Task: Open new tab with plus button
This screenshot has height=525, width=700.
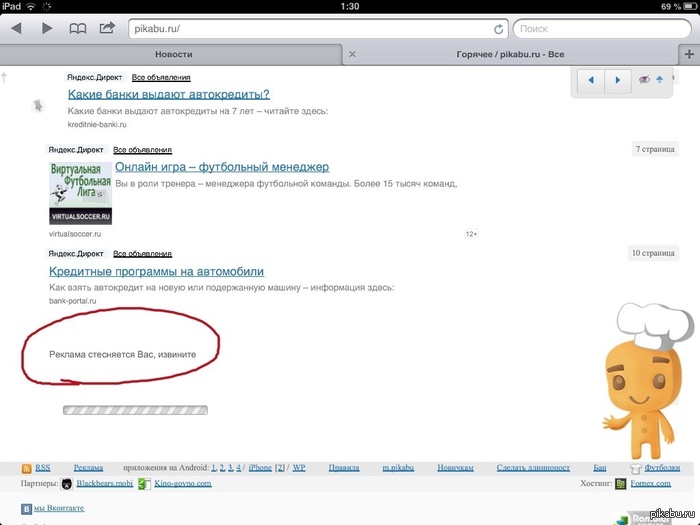Action: (689, 54)
